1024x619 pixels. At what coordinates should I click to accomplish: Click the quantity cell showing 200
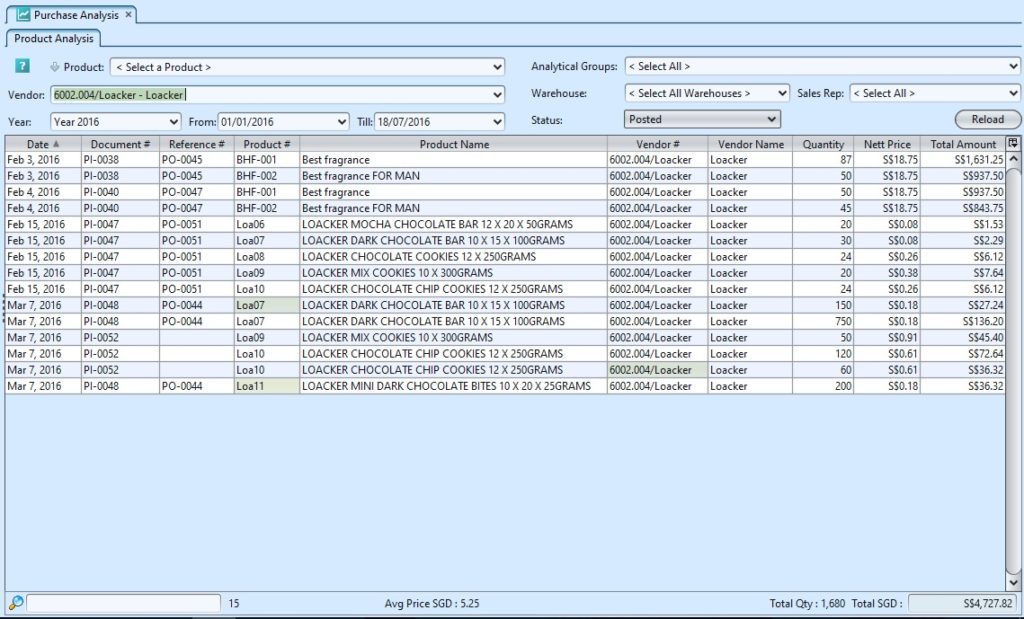point(823,386)
